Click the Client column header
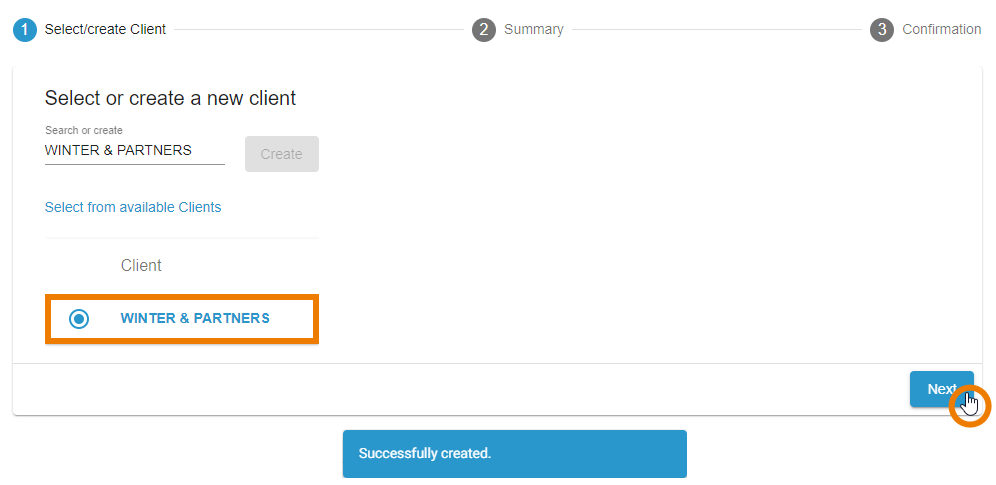The image size is (996, 485). click(141, 265)
